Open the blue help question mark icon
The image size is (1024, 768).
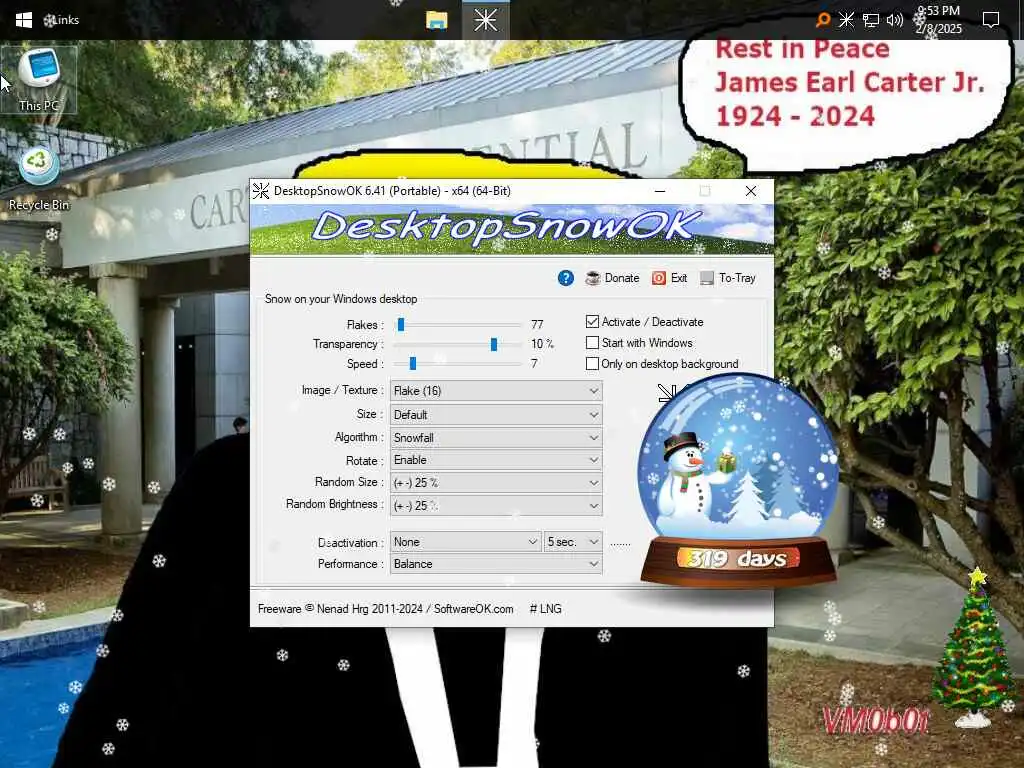pos(566,278)
